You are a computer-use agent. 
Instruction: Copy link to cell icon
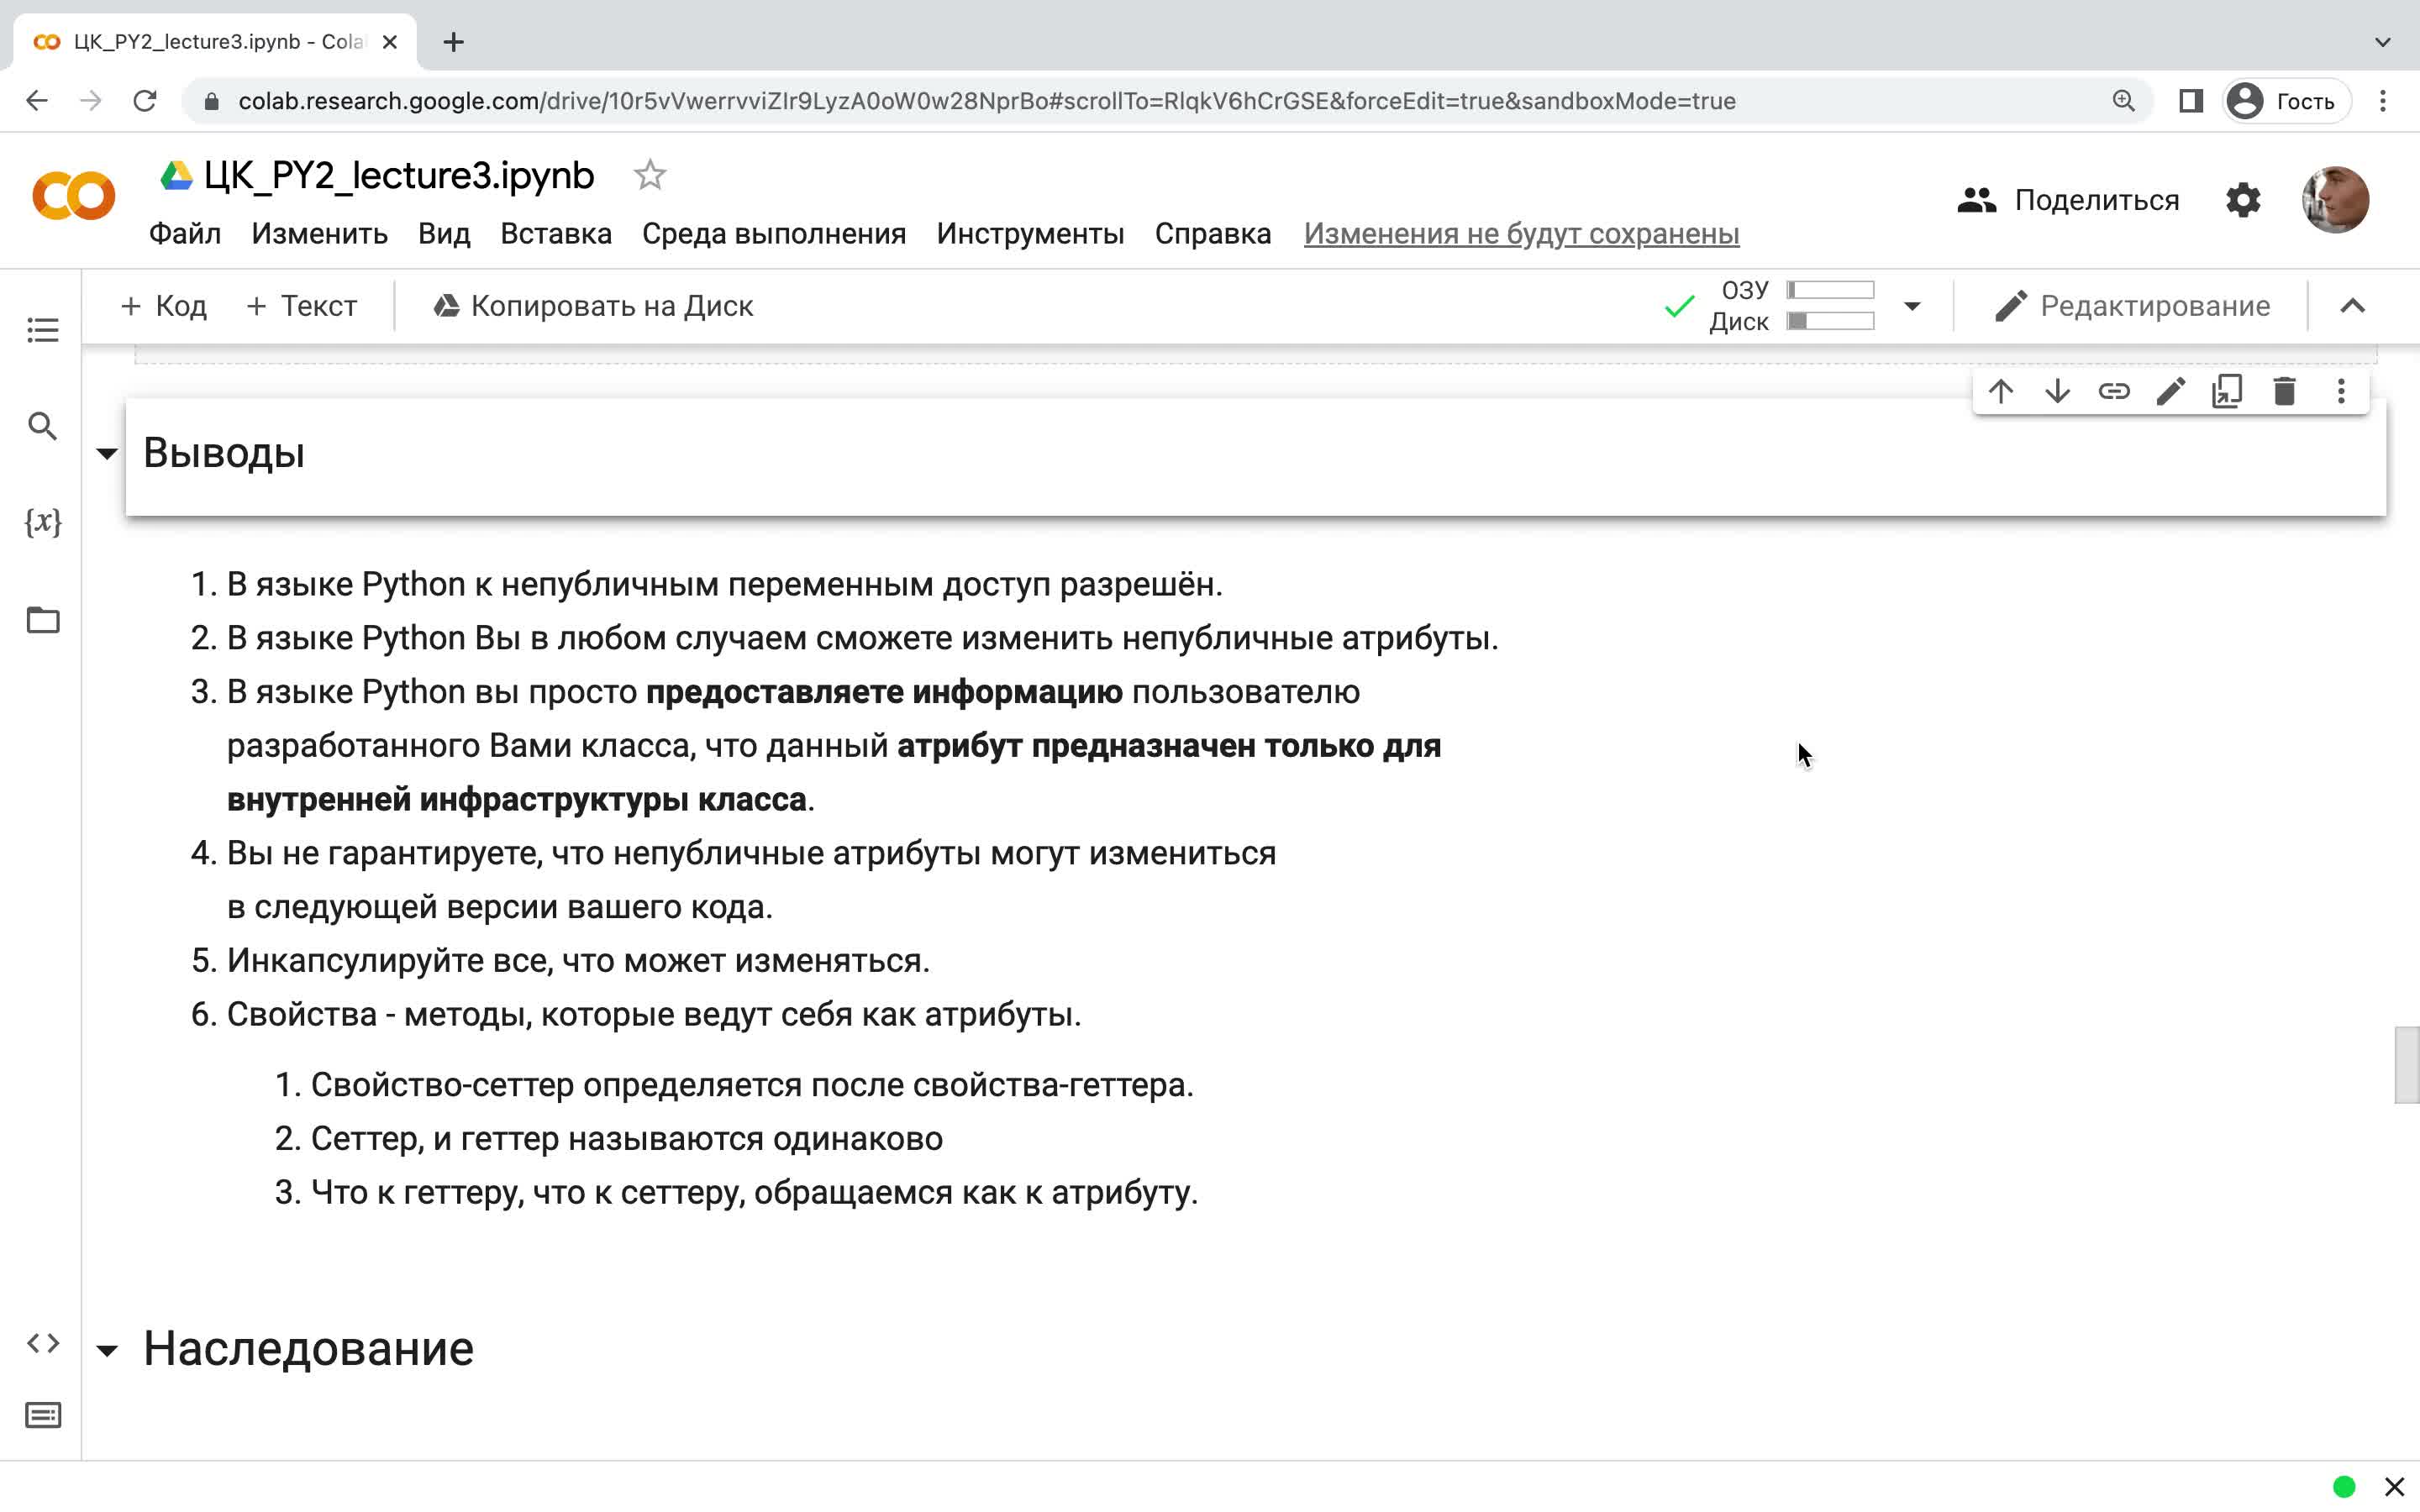[2114, 391]
